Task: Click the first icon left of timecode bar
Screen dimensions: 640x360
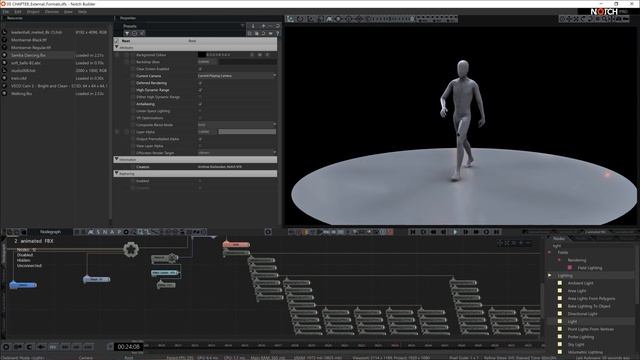Action: (6, 347)
